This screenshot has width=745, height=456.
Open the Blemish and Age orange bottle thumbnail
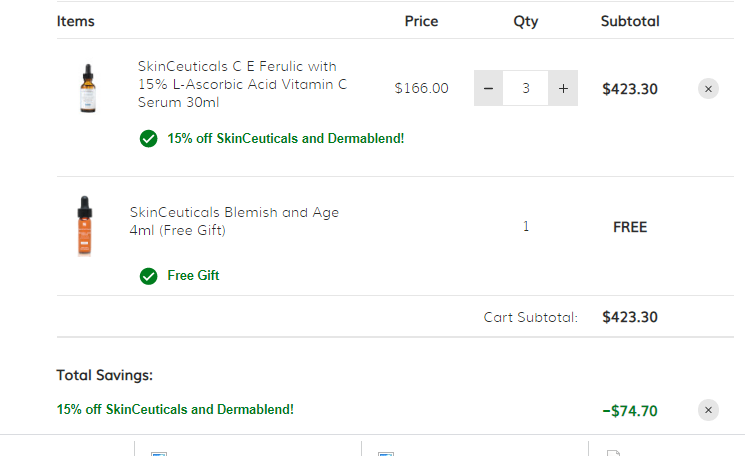pyautogui.click(x=85, y=226)
